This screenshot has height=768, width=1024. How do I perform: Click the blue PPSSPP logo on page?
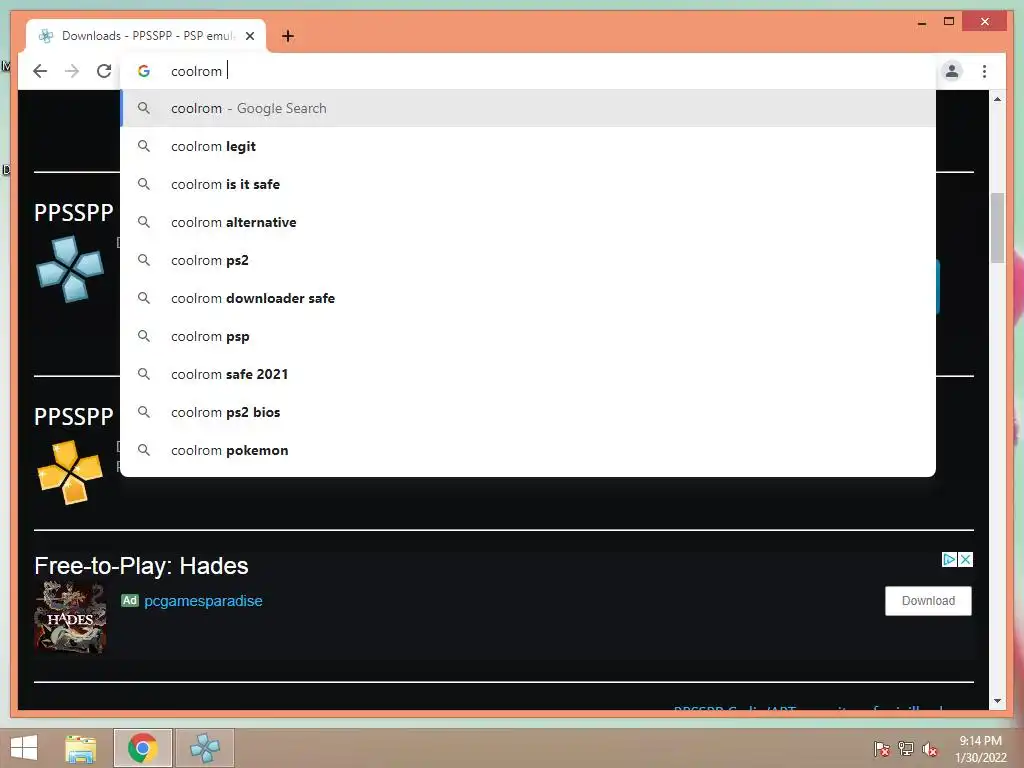[70, 269]
